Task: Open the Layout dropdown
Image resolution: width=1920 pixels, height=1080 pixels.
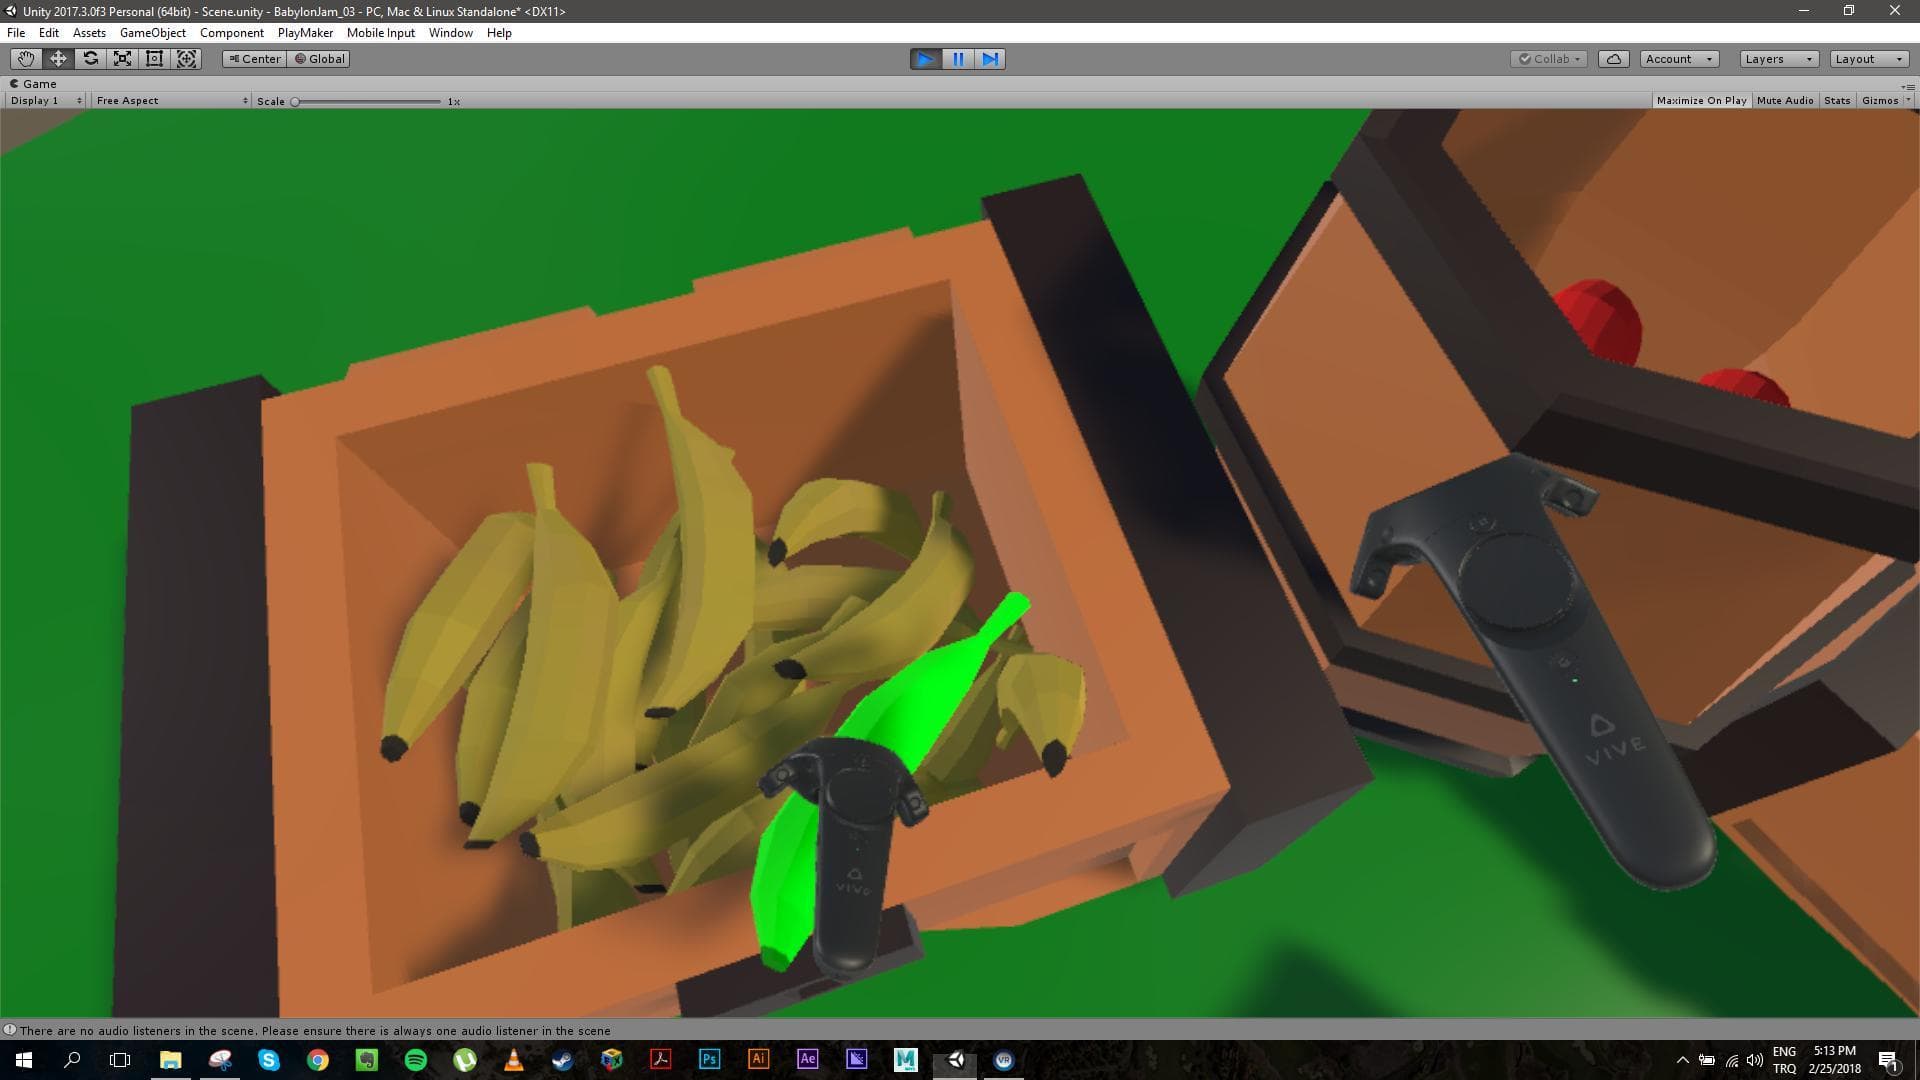Action: (1869, 59)
